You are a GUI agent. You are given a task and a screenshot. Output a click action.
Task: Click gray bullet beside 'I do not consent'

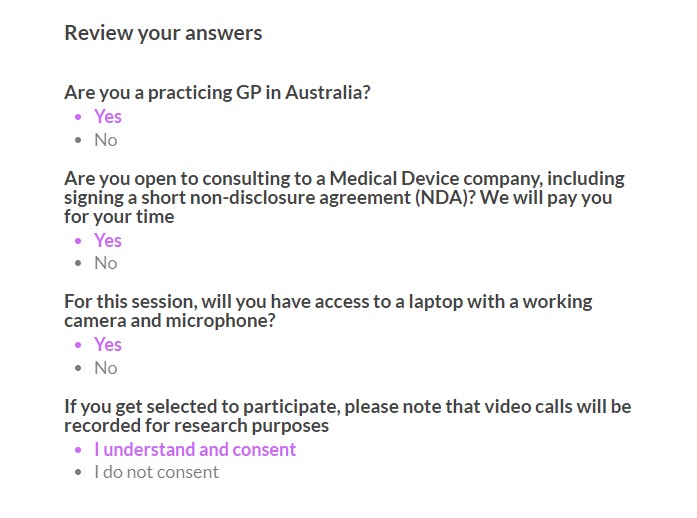click(79, 472)
